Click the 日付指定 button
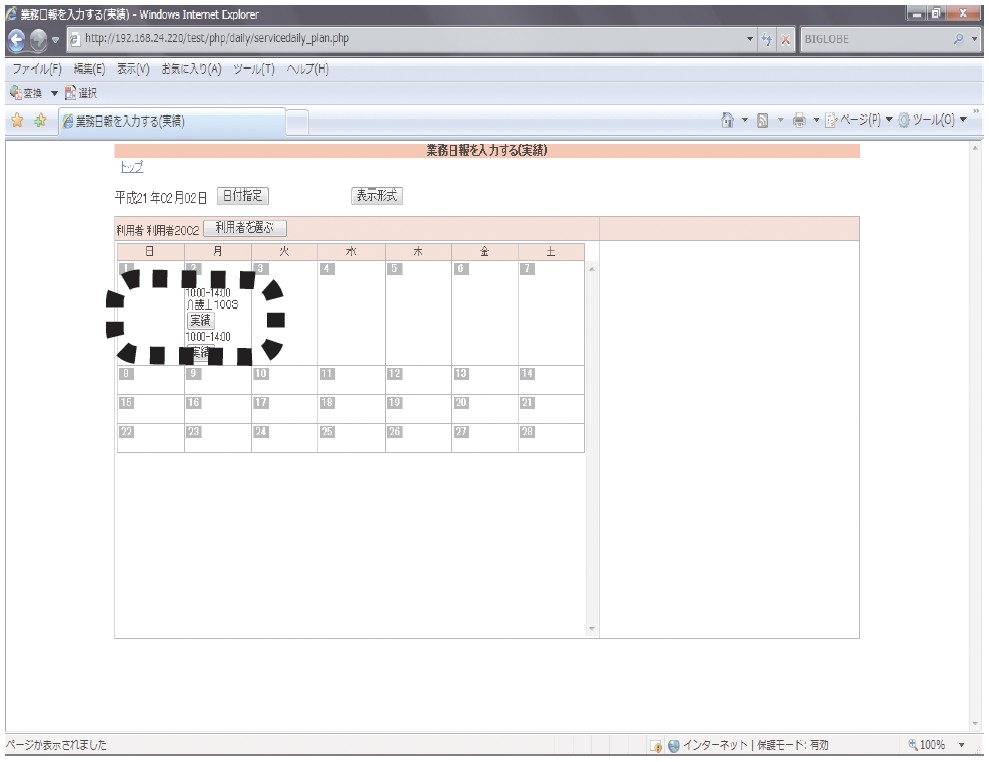 click(242, 196)
